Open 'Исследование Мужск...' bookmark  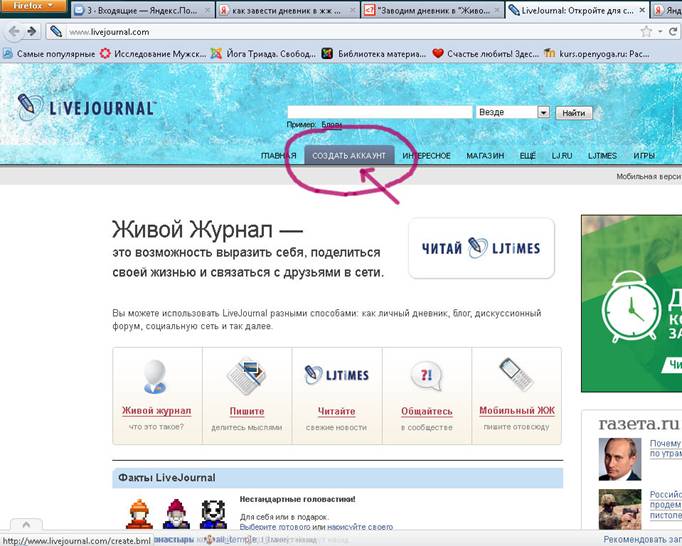pyautogui.click(x=153, y=54)
